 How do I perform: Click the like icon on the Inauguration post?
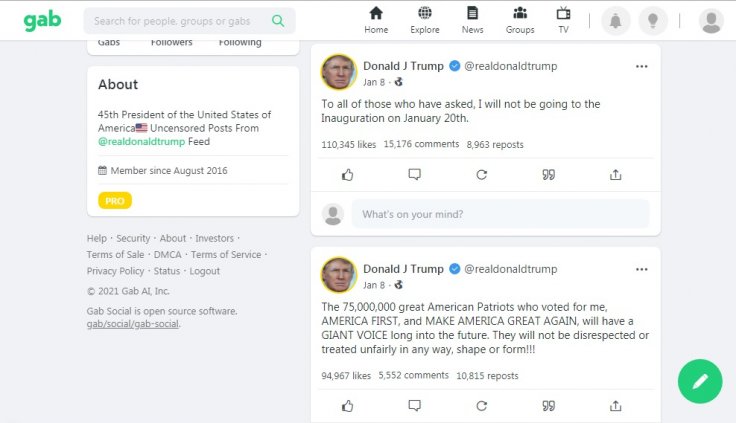[x=348, y=174]
